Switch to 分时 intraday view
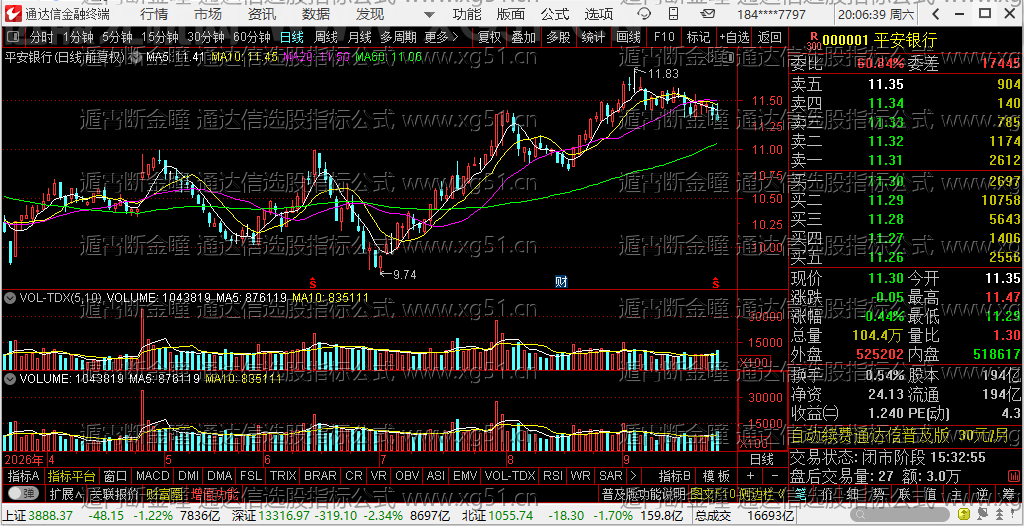Image resolution: width=1024 pixels, height=526 pixels. (42, 37)
